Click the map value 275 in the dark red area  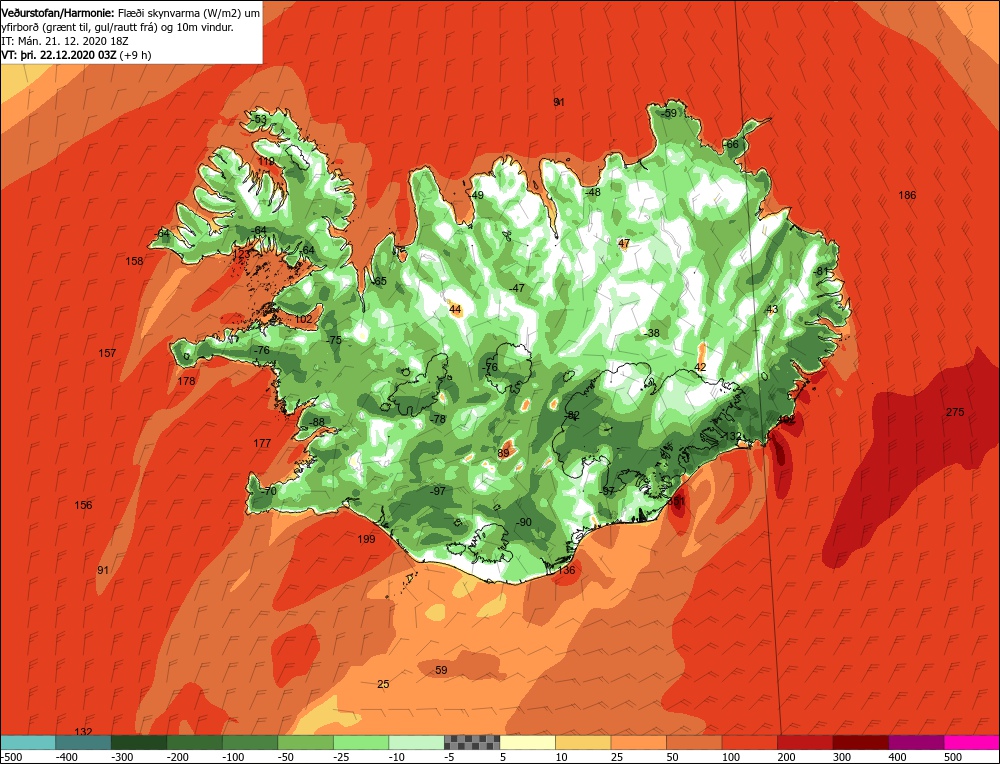coord(955,412)
